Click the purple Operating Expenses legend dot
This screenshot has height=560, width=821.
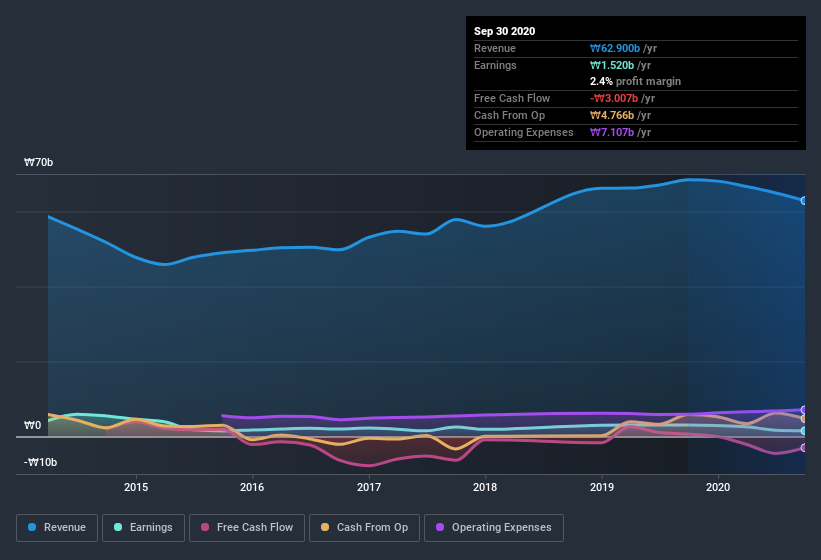pos(438,527)
